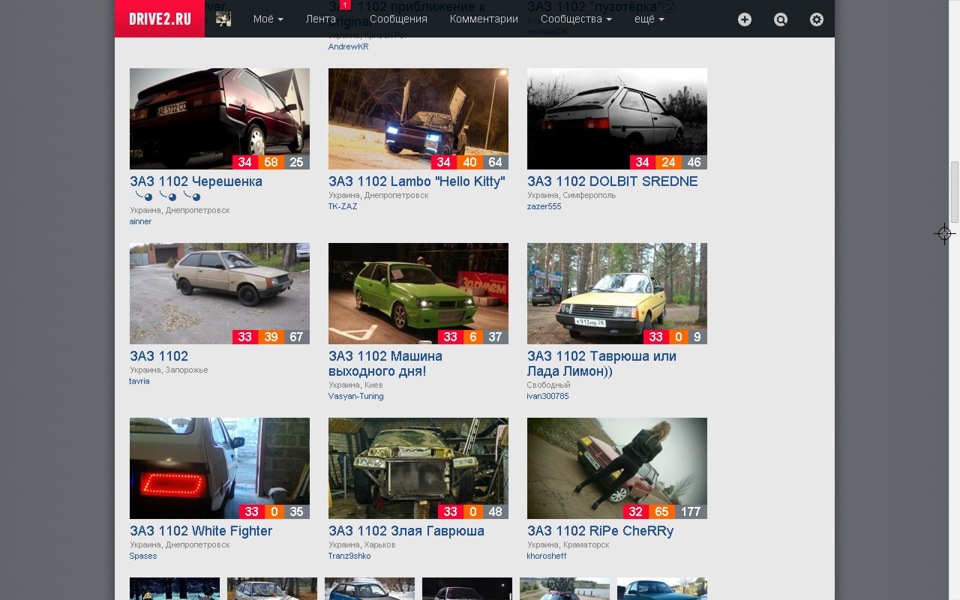The image size is (960, 600).
Task: Open ЗАЗ 1102 Lambo "Hello Kitty" link
Action: point(416,181)
